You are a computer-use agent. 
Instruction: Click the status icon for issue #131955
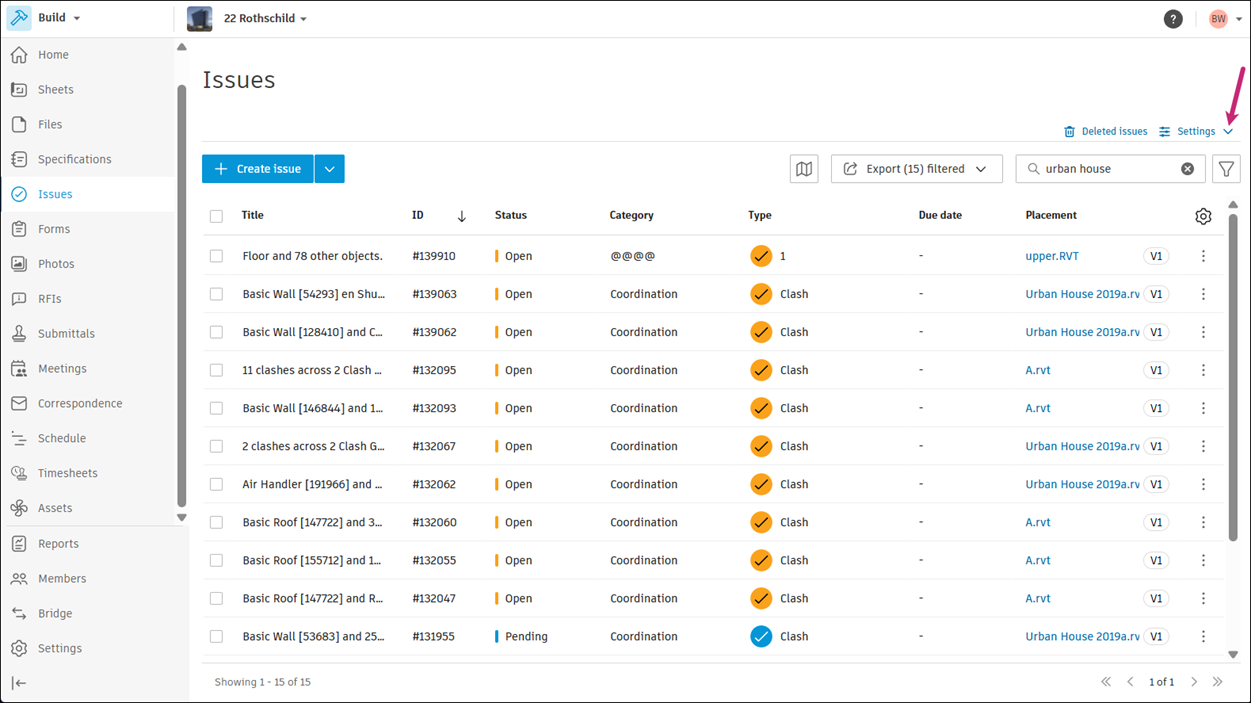pos(761,636)
